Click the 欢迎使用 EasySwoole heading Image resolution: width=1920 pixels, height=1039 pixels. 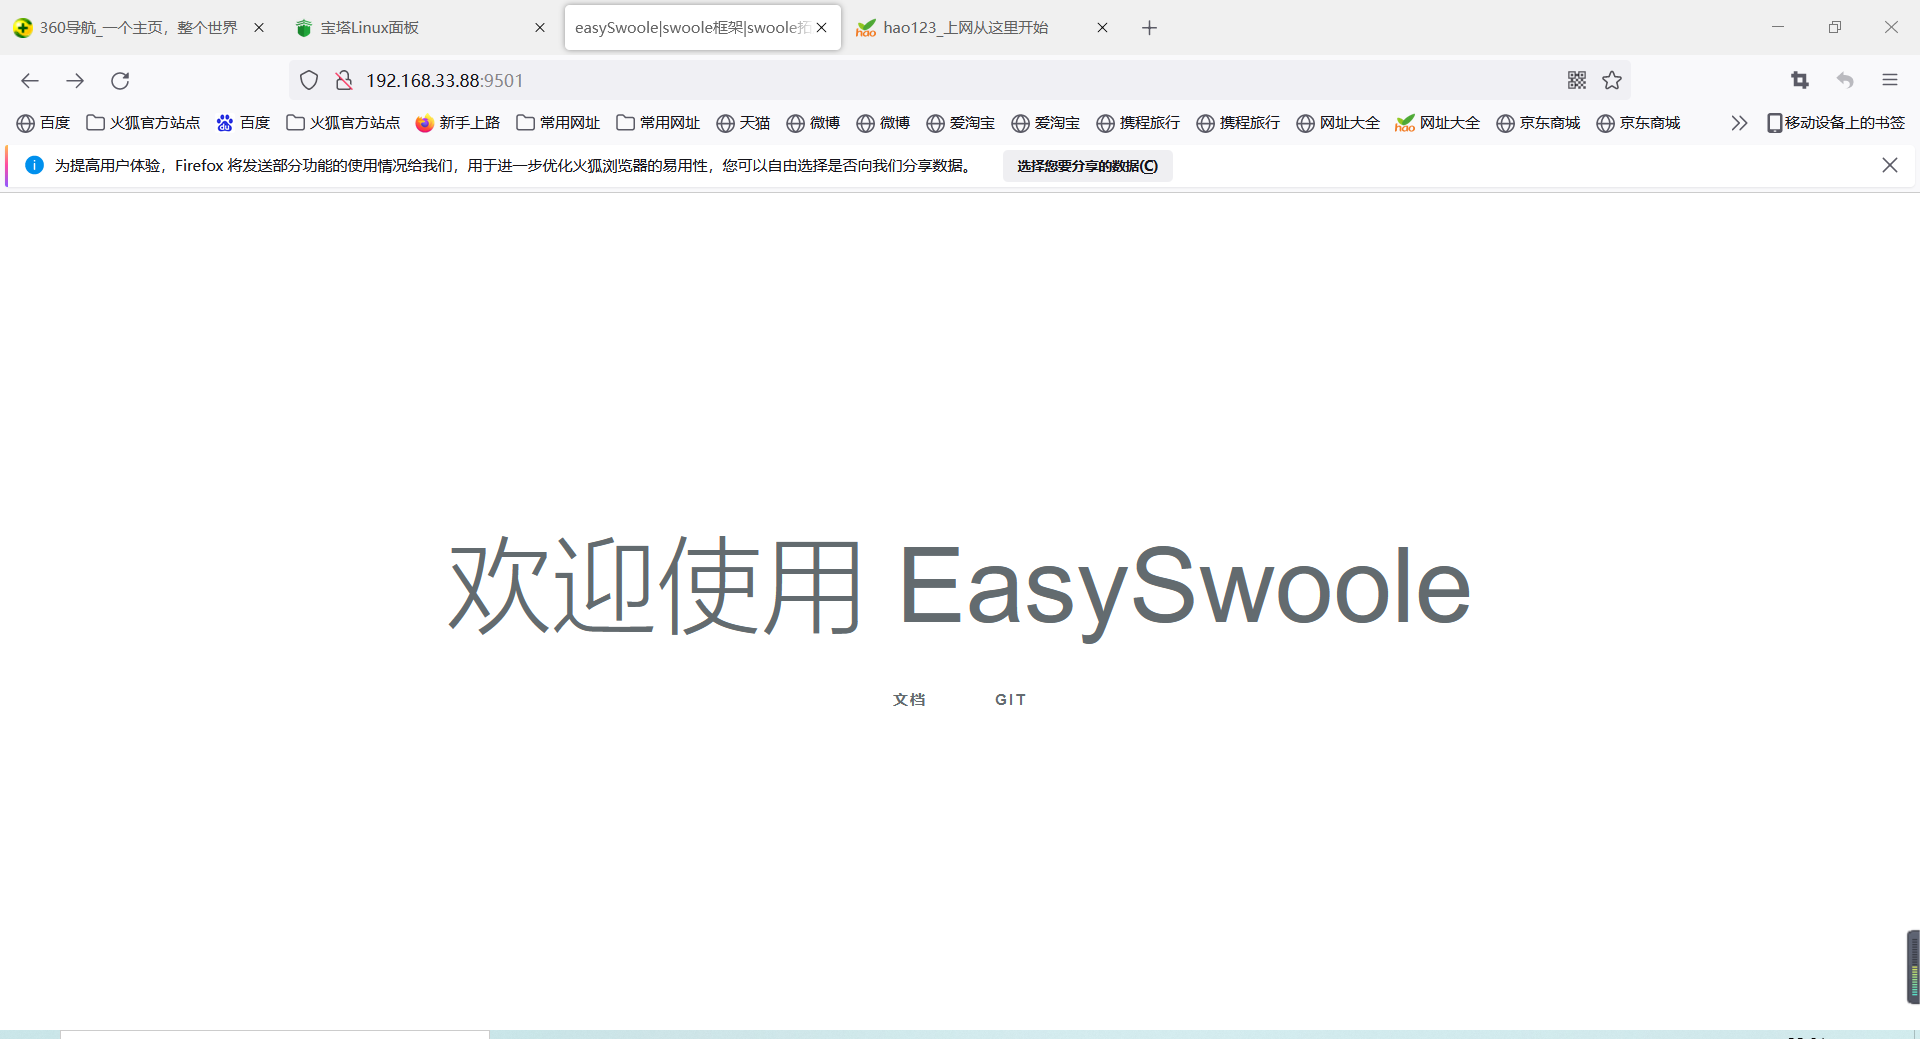pos(960,587)
